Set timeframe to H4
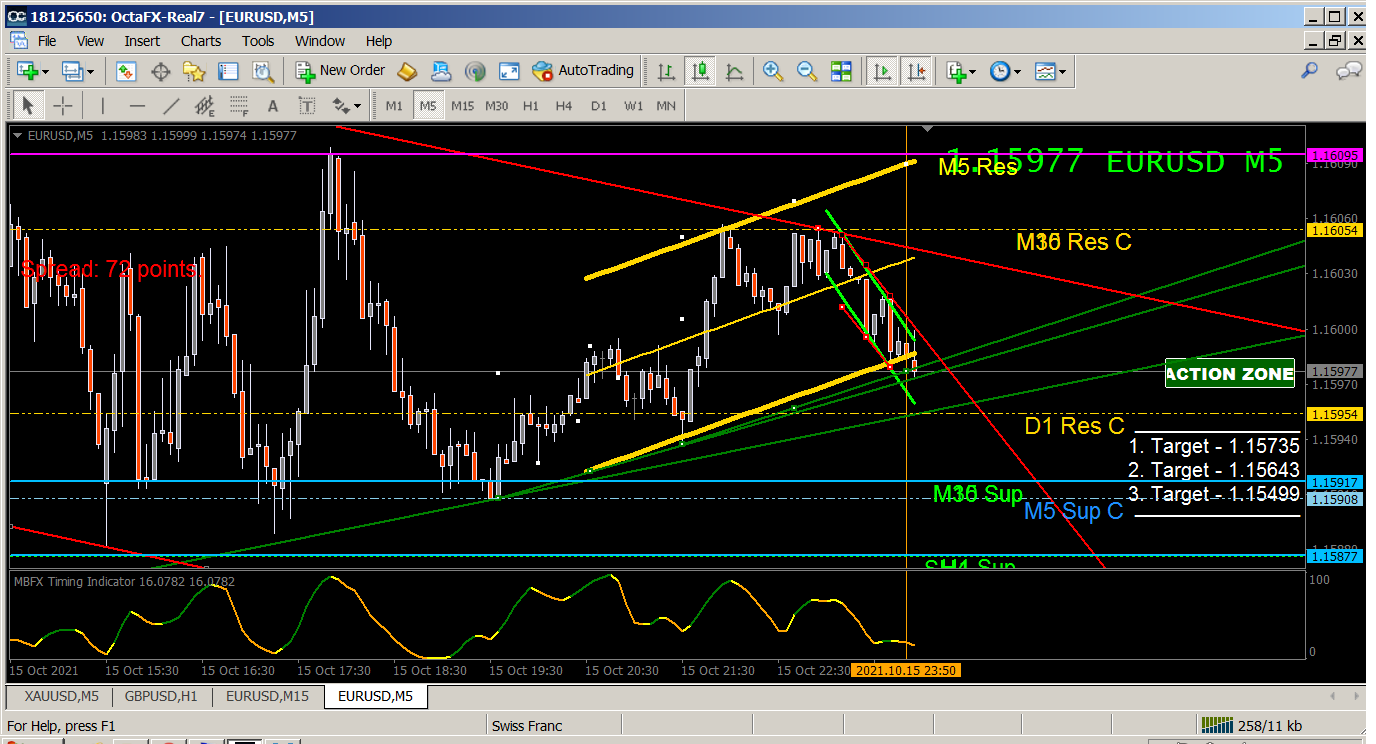1376x744 pixels. click(x=564, y=105)
